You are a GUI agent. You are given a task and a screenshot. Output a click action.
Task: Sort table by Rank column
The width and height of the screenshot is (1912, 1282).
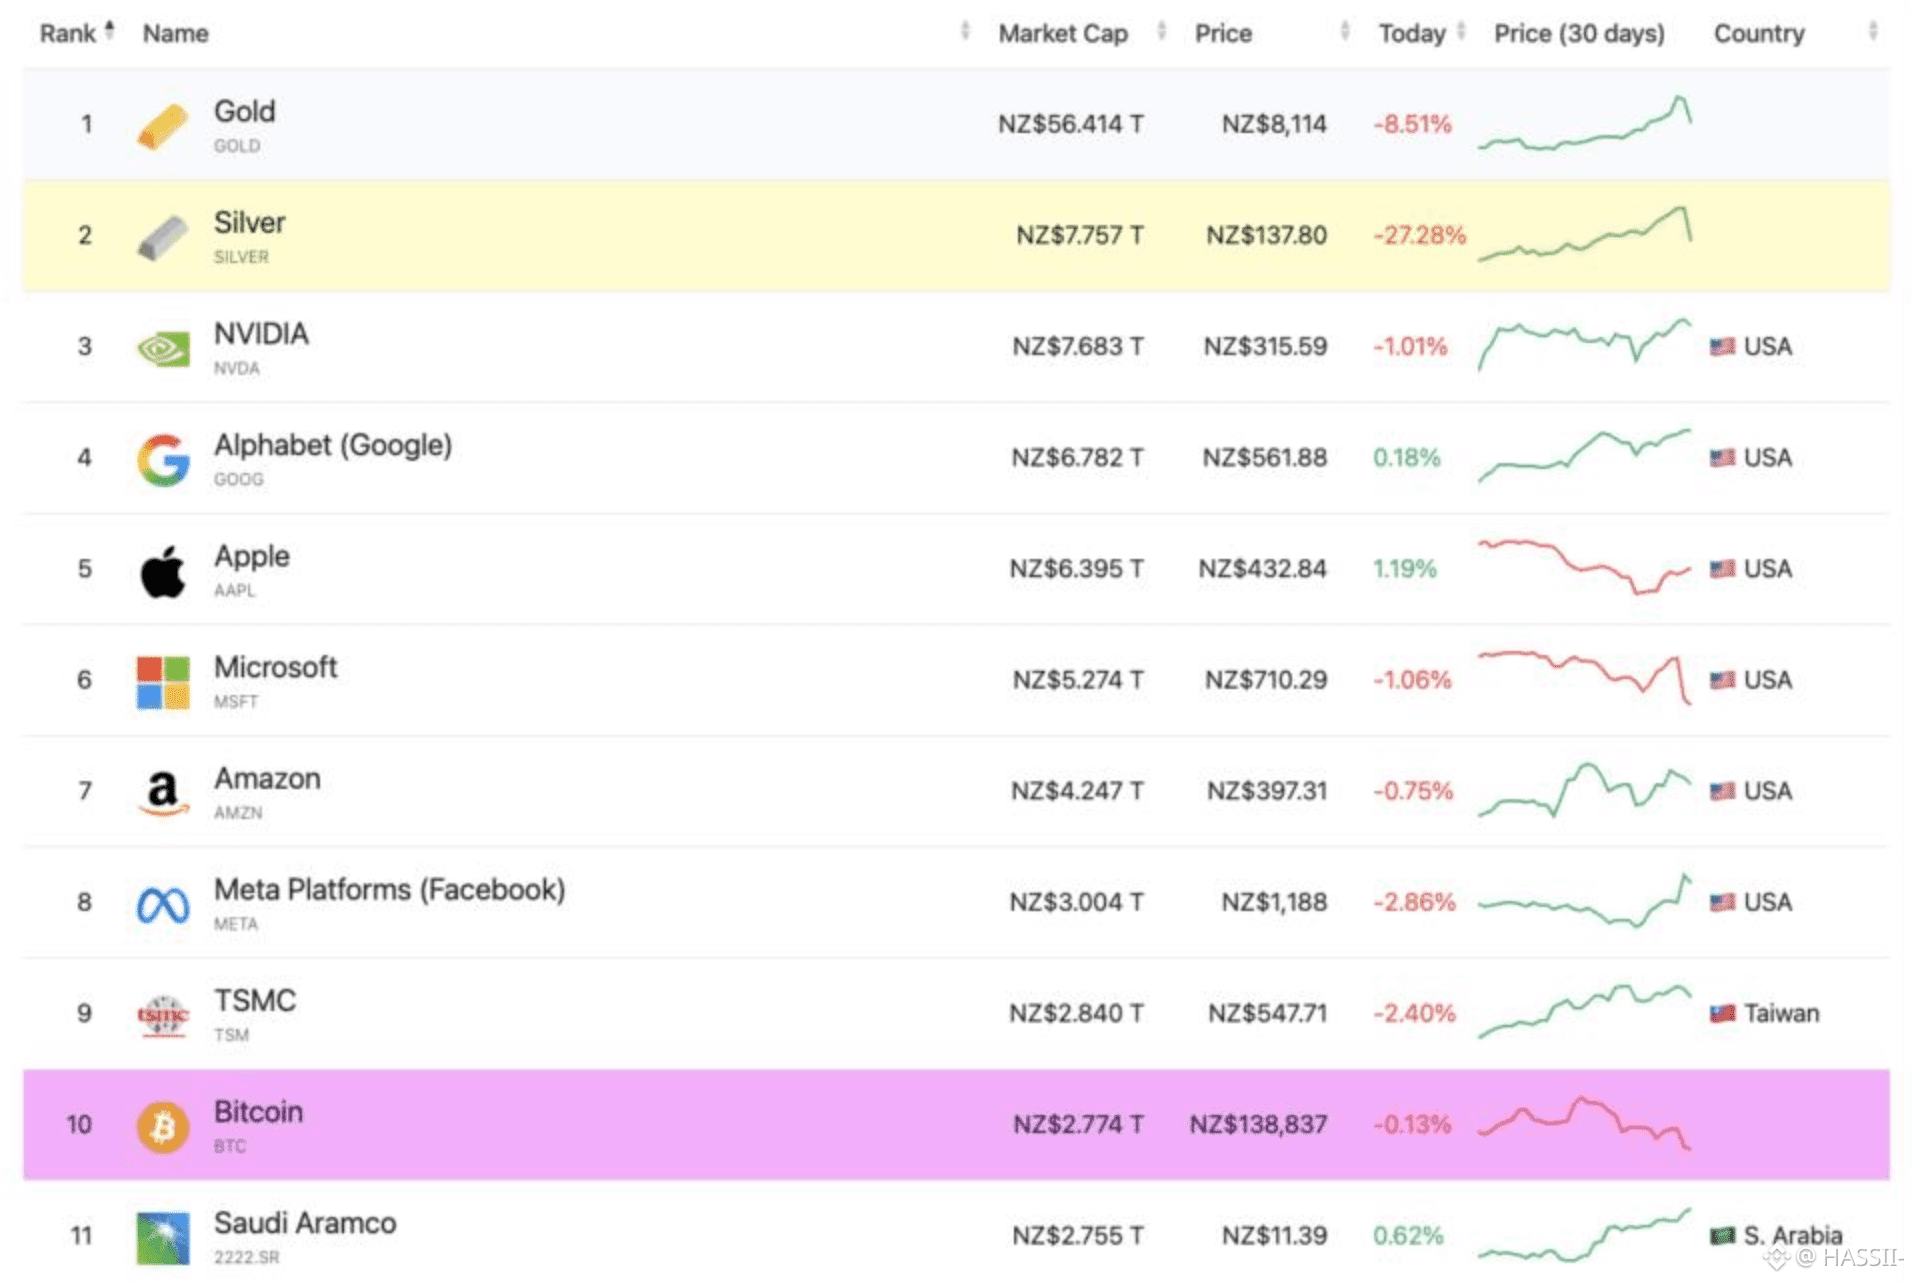click(x=68, y=33)
